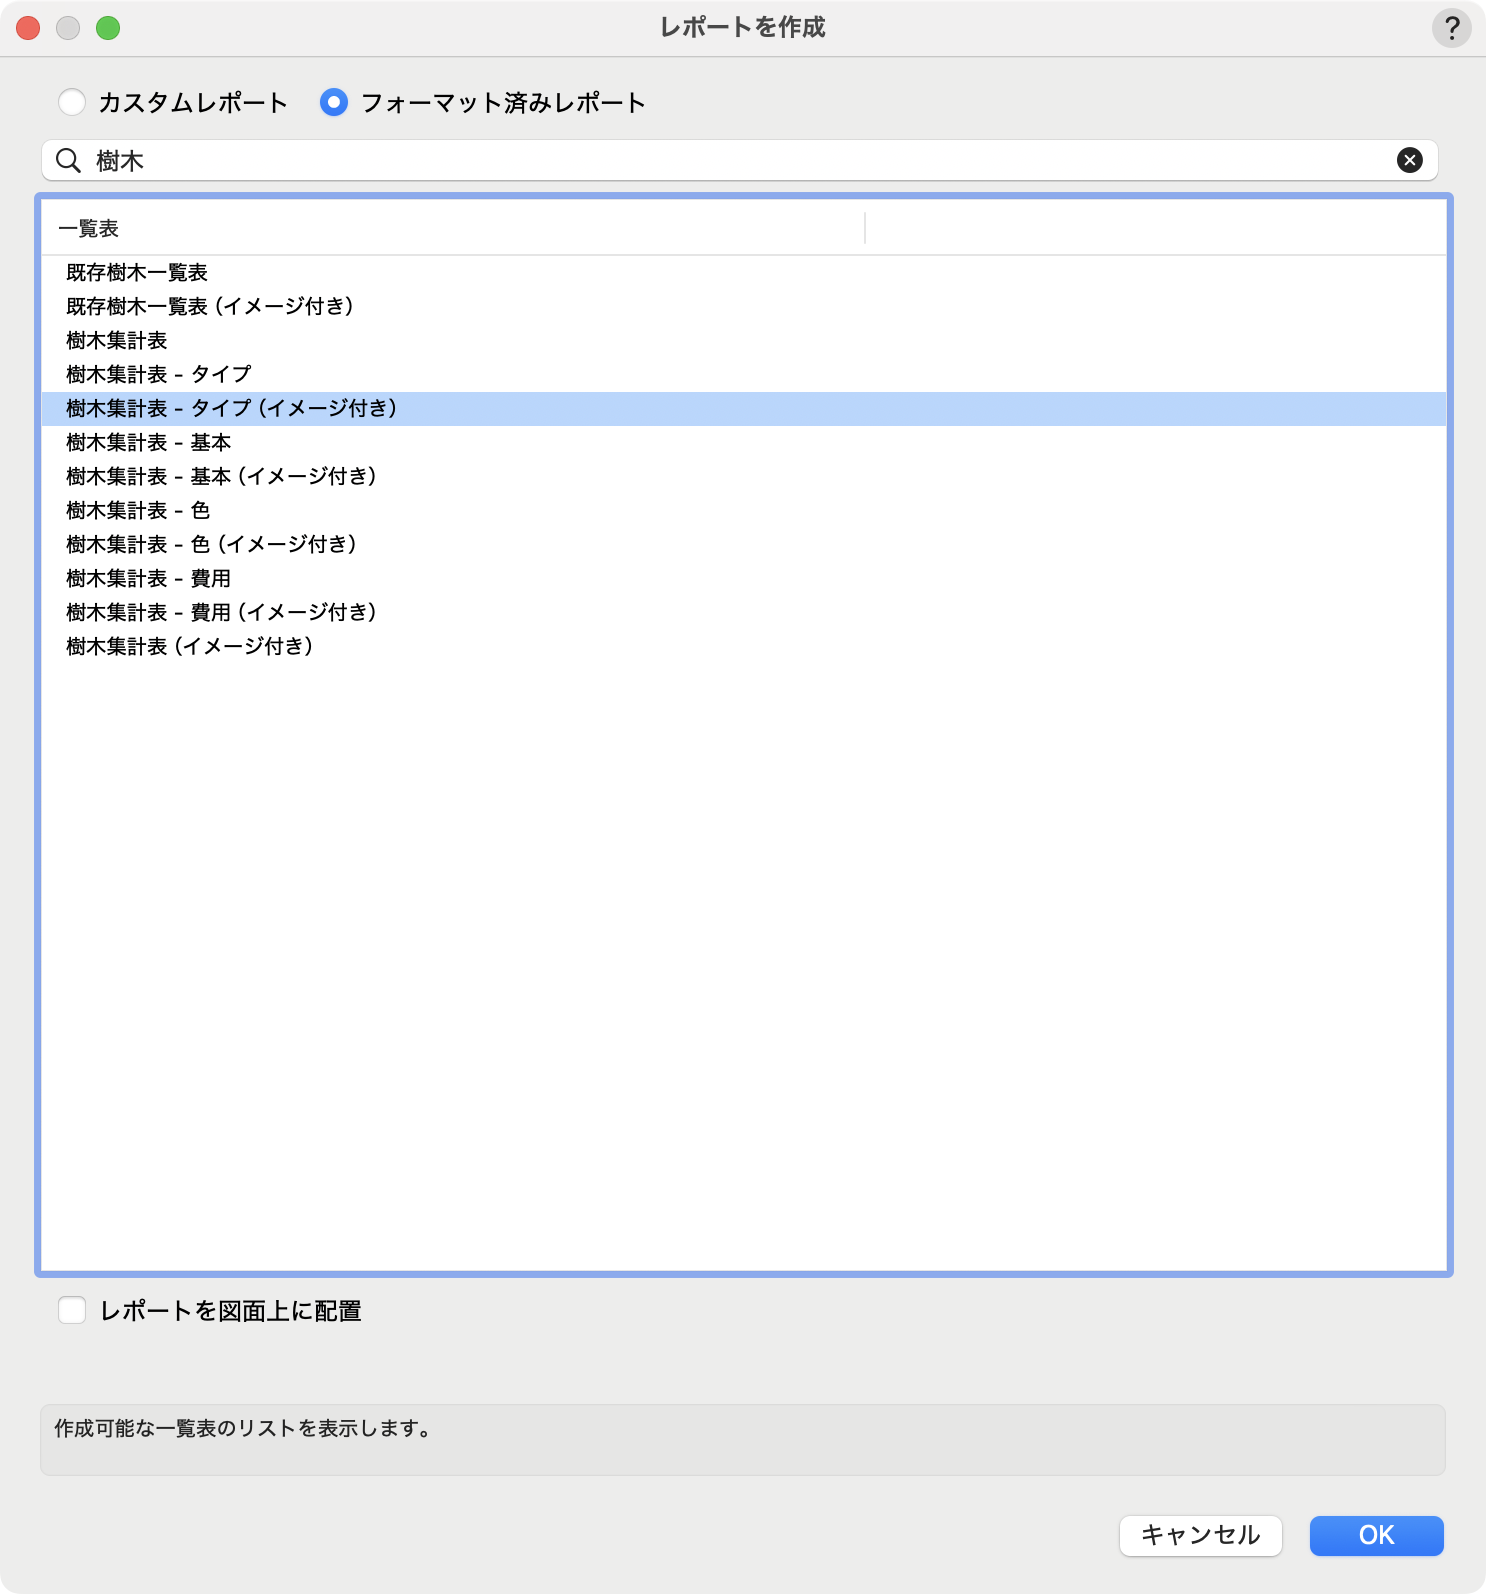
Task: Select 樹木集計表 - タイプ without images
Action: (x=159, y=375)
